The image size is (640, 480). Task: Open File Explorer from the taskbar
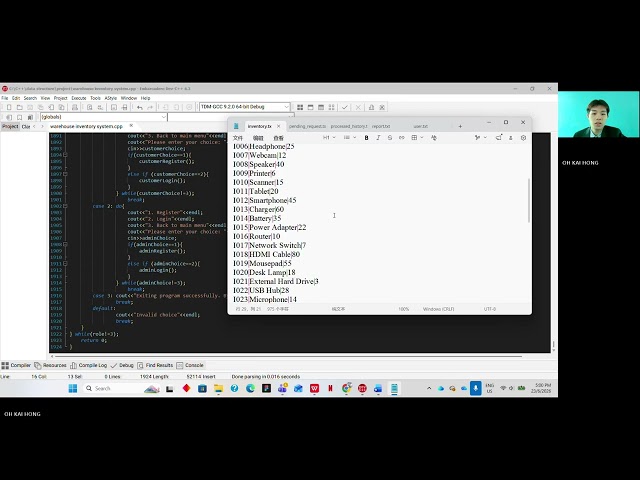pyautogui.click(x=218, y=388)
